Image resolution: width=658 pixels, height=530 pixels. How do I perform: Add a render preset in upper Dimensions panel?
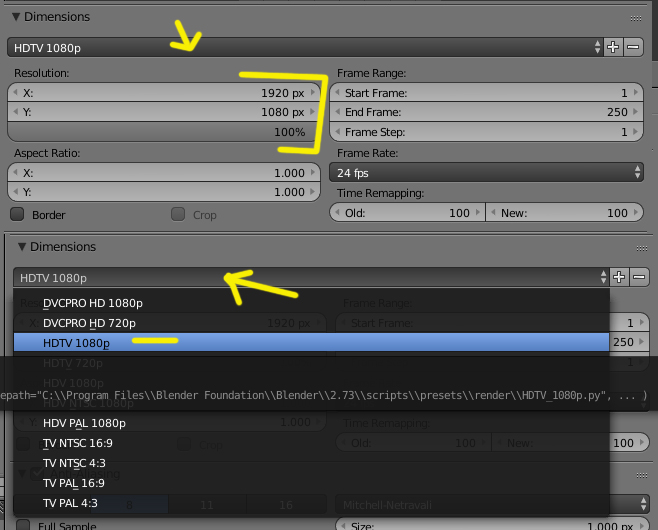coord(613,47)
